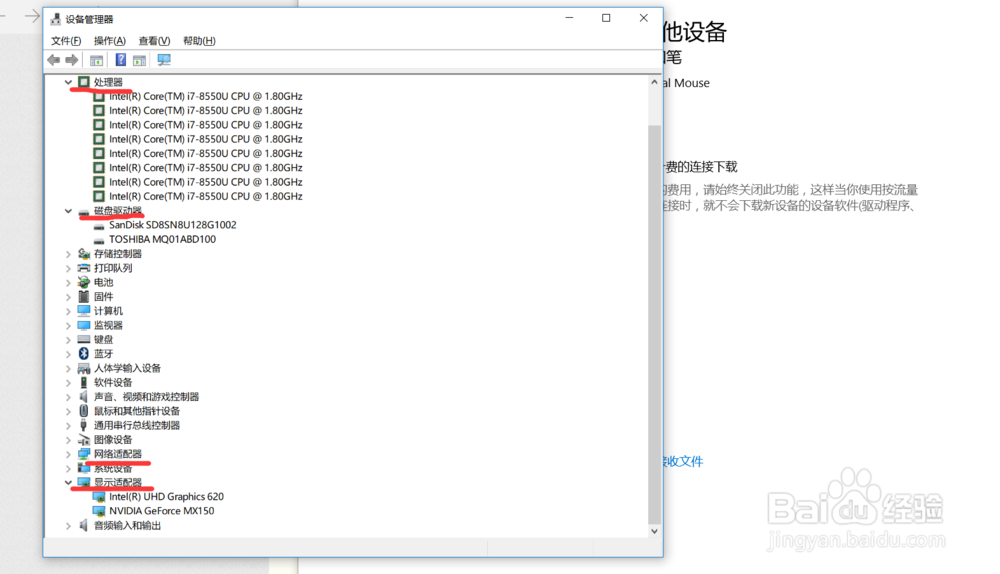This screenshot has width=1000, height=574.
Task: Expand the 系统设备 system devices node
Action: coord(68,468)
